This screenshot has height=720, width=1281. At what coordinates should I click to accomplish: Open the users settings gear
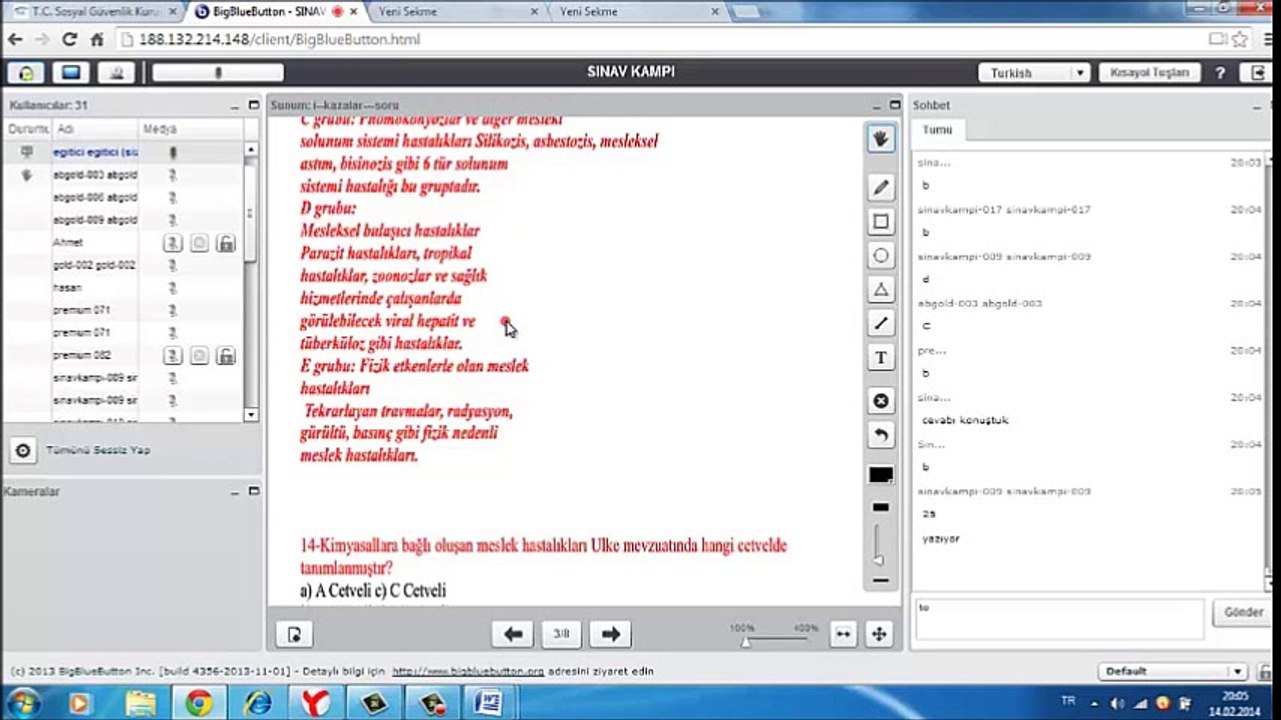click(x=23, y=450)
